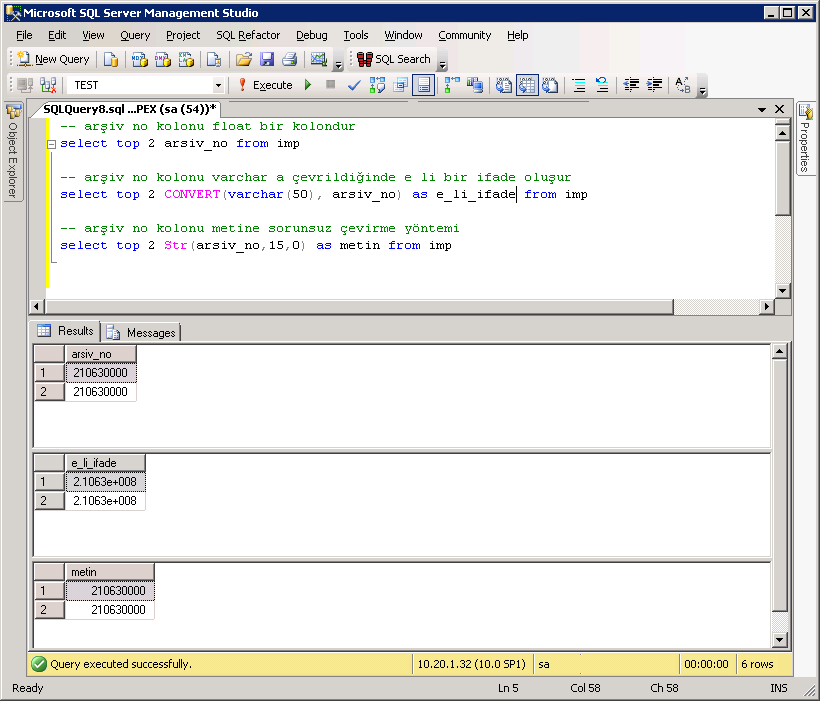Expand the SQL Search toolbar overflow options

(x=442, y=60)
